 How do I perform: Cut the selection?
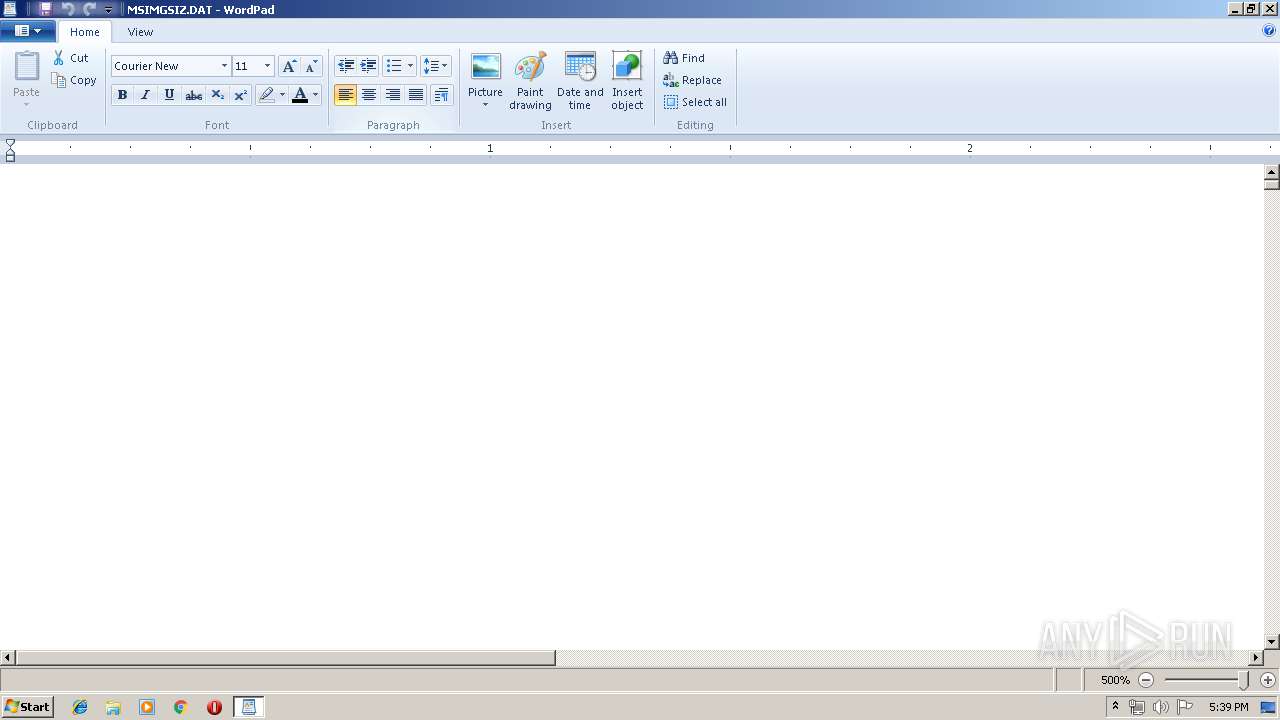coord(71,58)
